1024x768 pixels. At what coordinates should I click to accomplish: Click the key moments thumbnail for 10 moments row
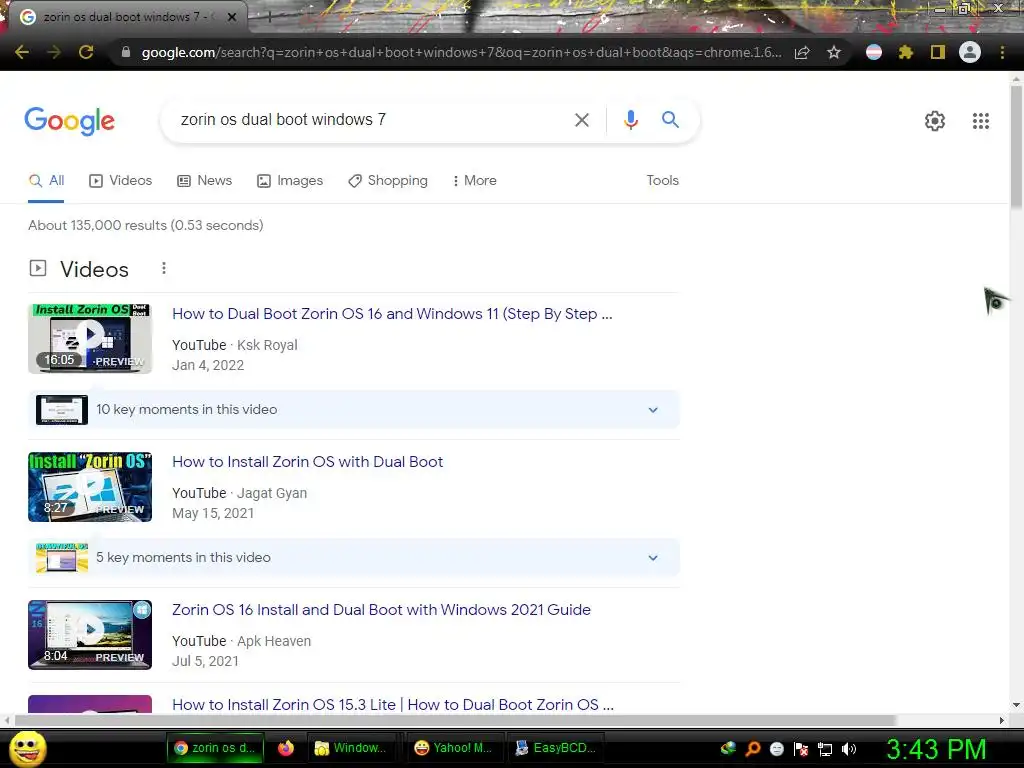(x=62, y=409)
